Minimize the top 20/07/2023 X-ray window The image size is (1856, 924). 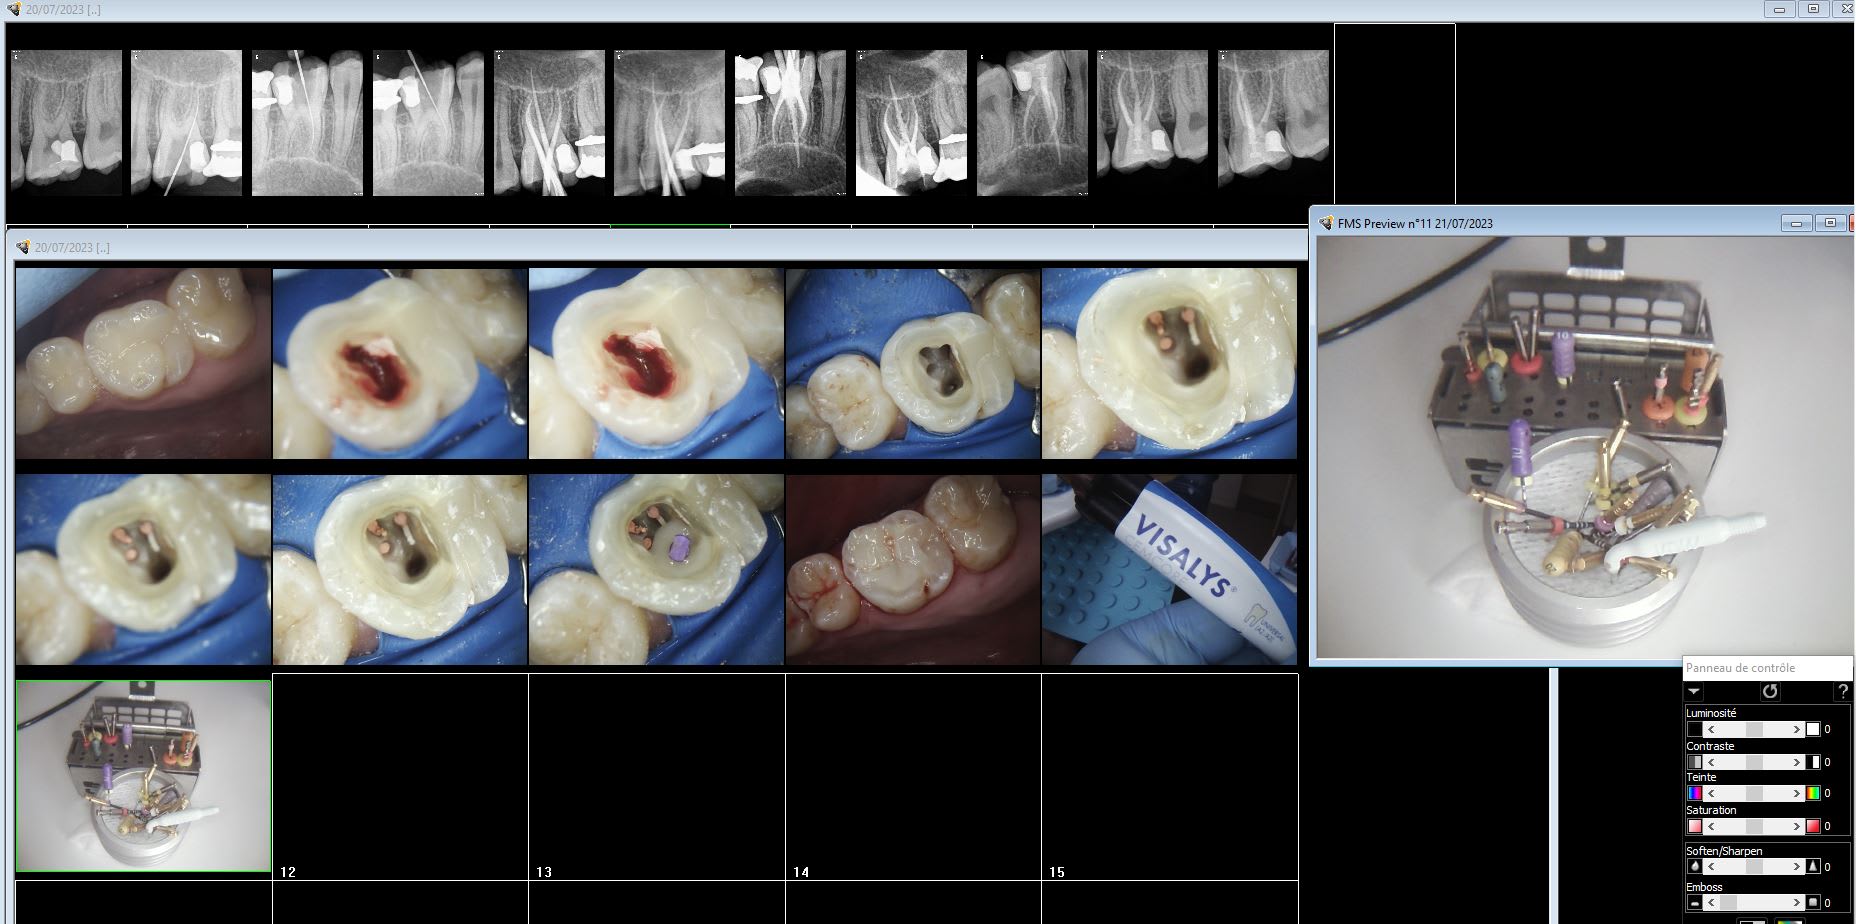pyautogui.click(x=1779, y=9)
